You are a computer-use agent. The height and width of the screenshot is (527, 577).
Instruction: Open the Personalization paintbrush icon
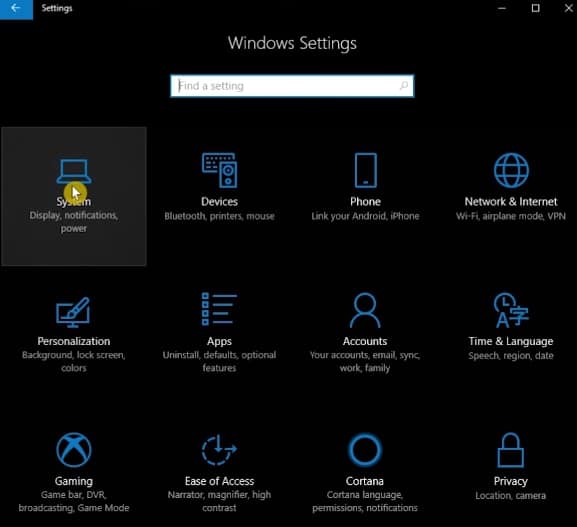73,312
